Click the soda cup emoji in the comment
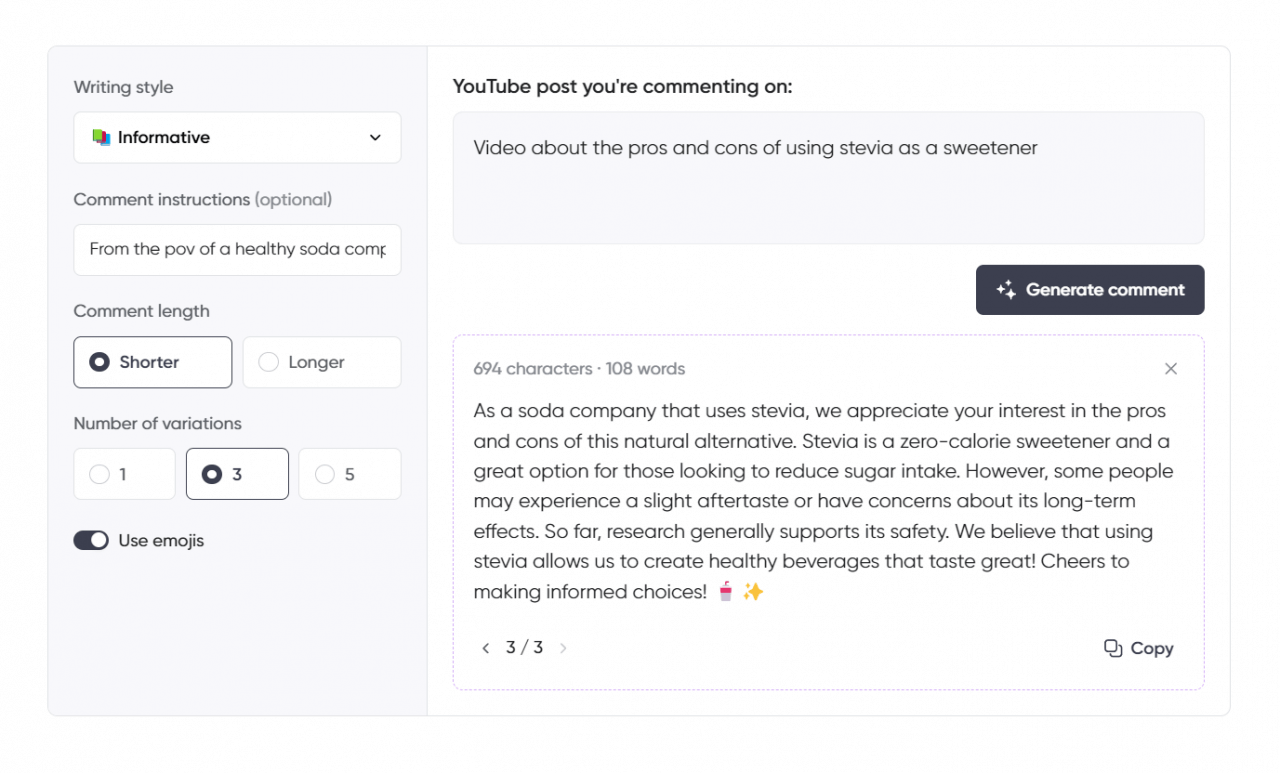1280x773 pixels. coord(727,591)
